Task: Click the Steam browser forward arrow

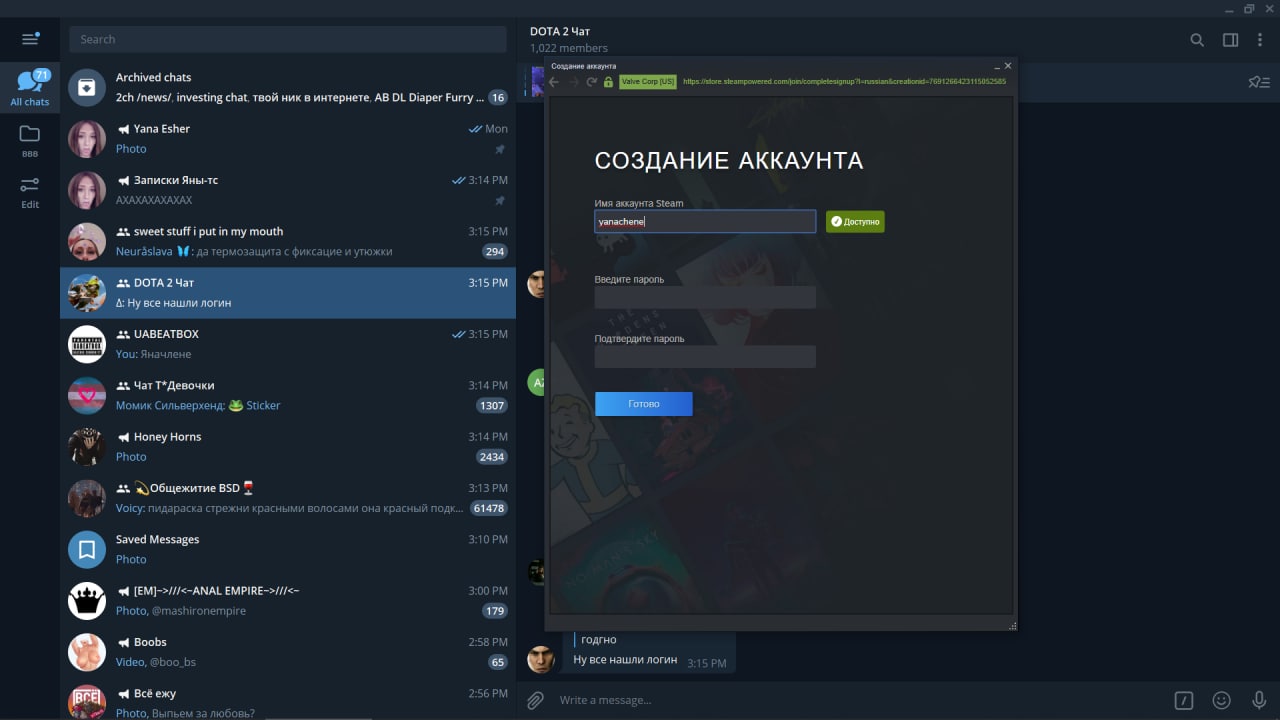Action: pyautogui.click(x=574, y=82)
